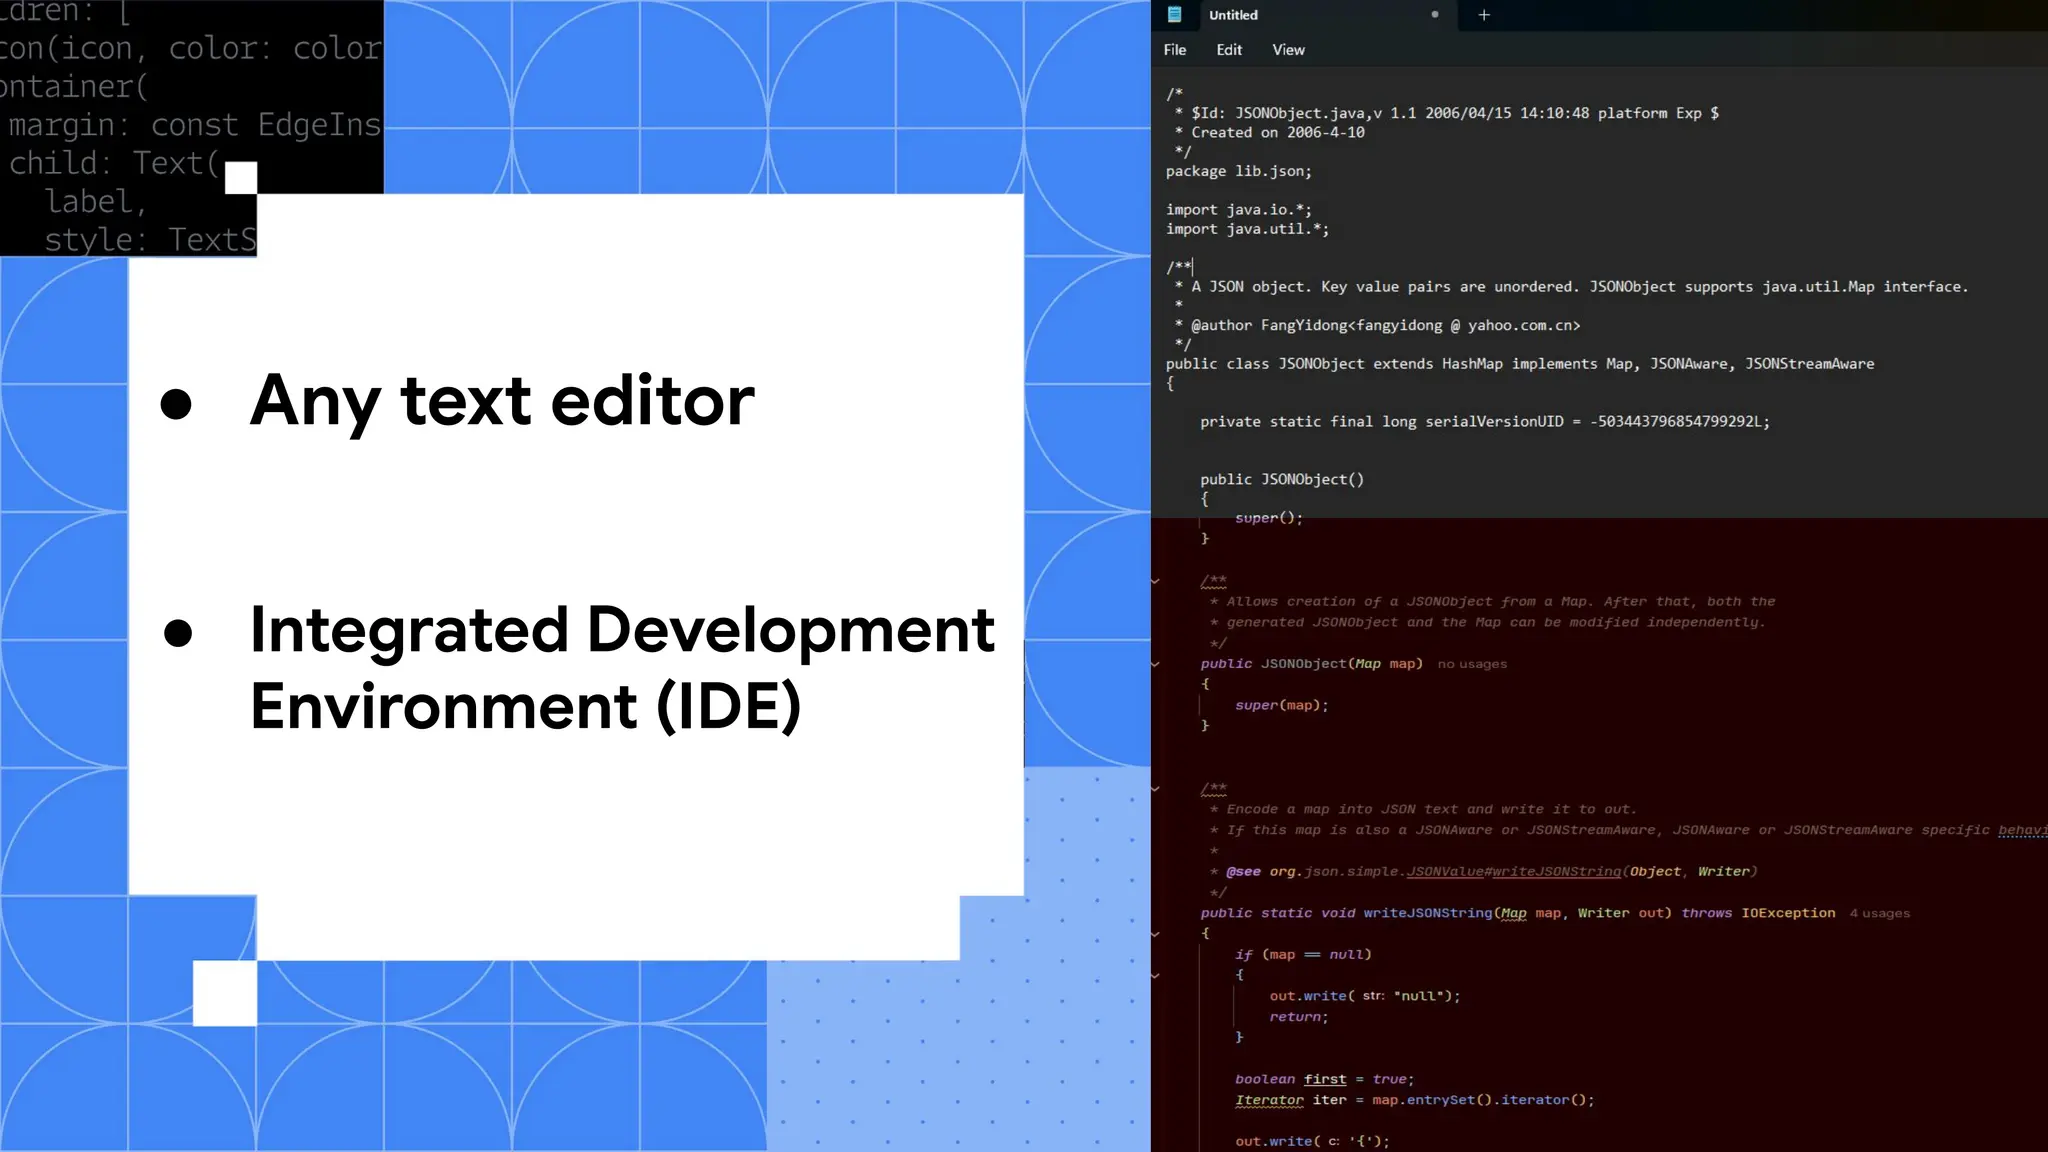The height and width of the screenshot is (1152, 2048).
Task: Collapse the 'Allows creation of a JSONObject' doc comment
Action: pos(1156,581)
